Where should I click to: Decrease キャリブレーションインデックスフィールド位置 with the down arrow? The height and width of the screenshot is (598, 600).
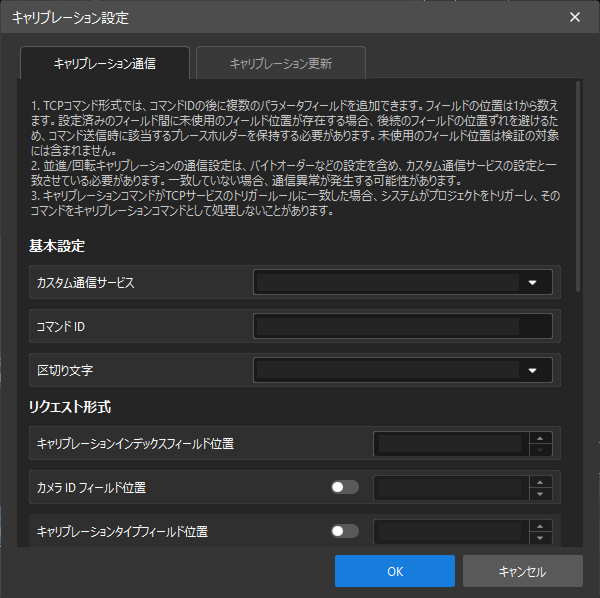[x=540, y=450]
